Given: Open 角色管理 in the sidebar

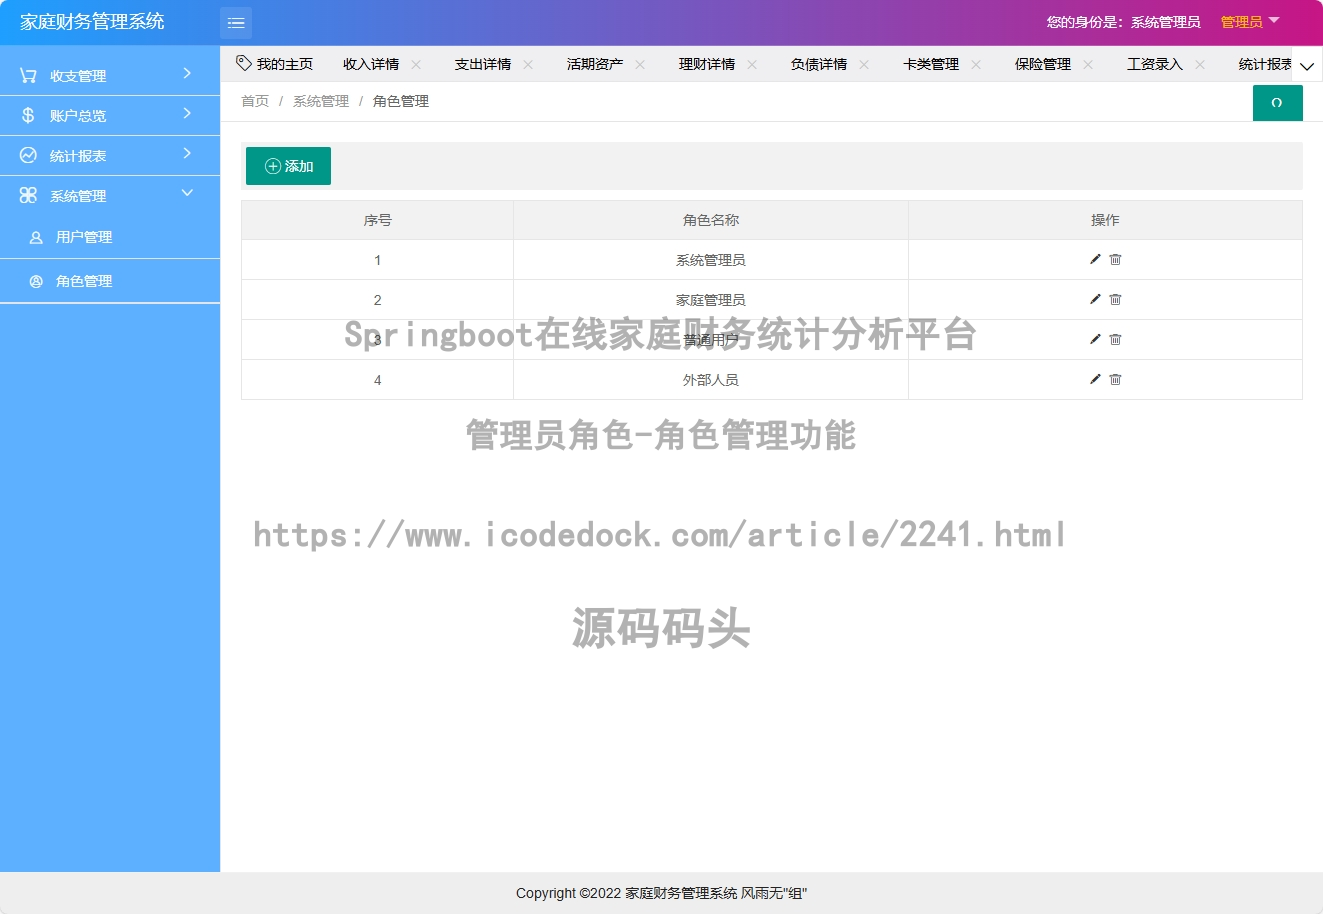Looking at the screenshot, I should (x=110, y=281).
